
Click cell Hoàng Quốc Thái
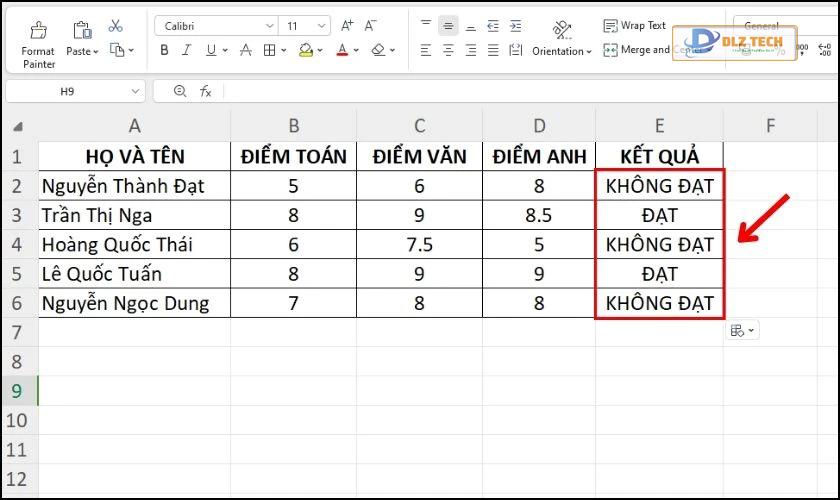coord(134,244)
